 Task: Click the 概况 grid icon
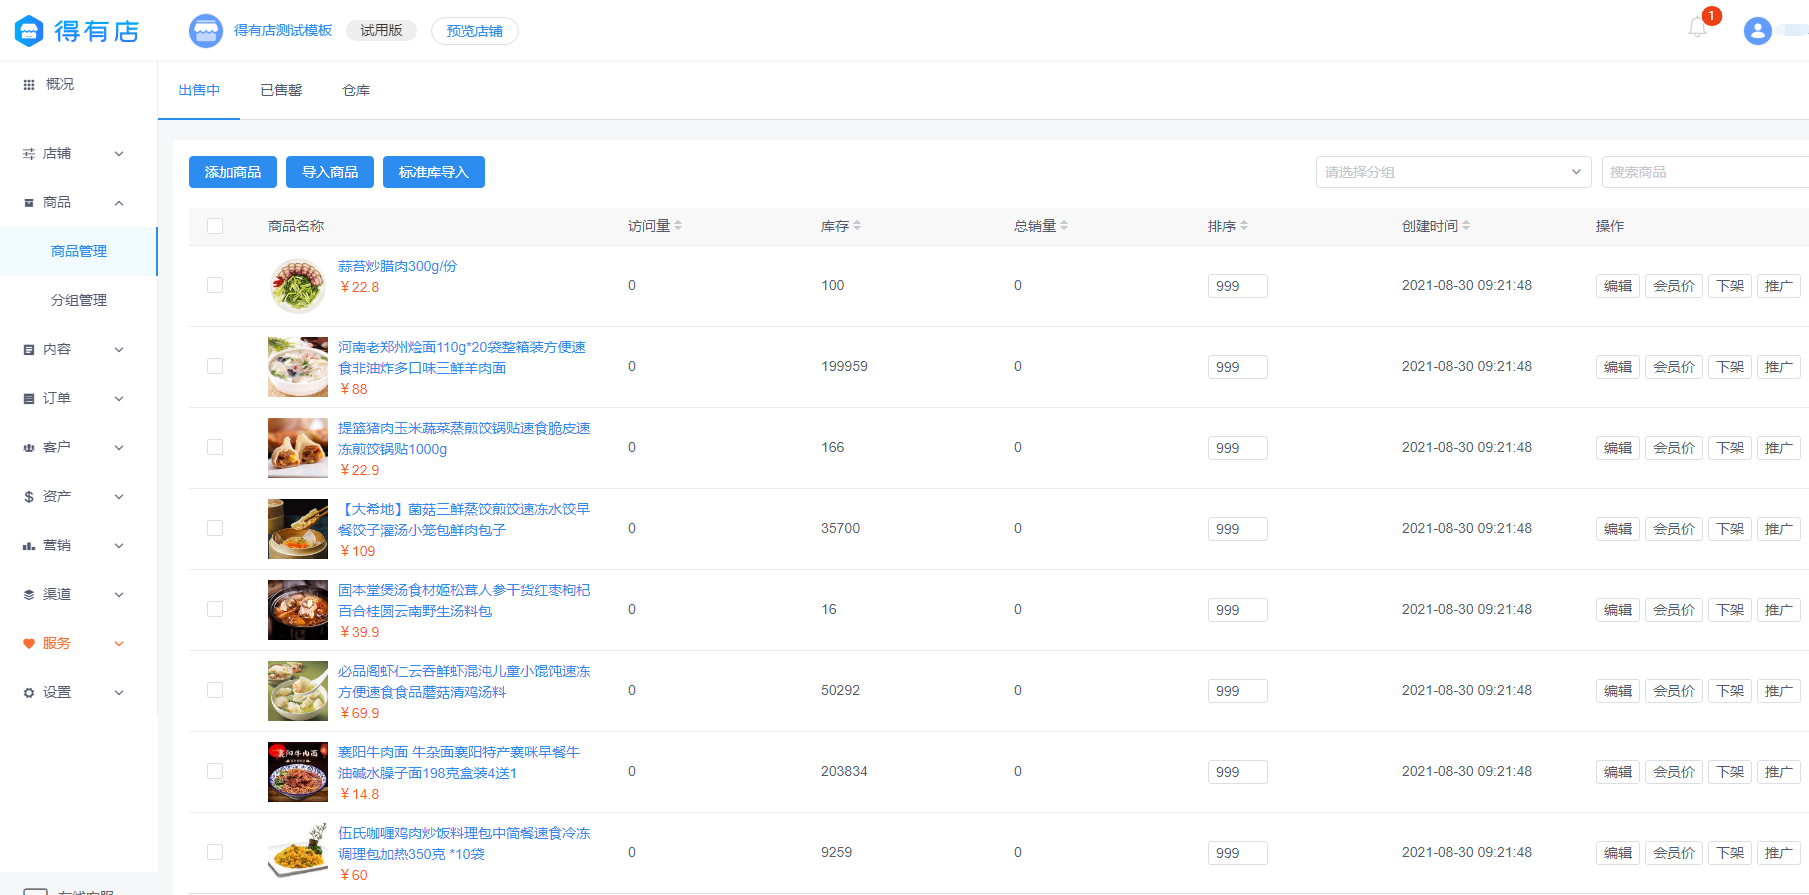(x=29, y=85)
